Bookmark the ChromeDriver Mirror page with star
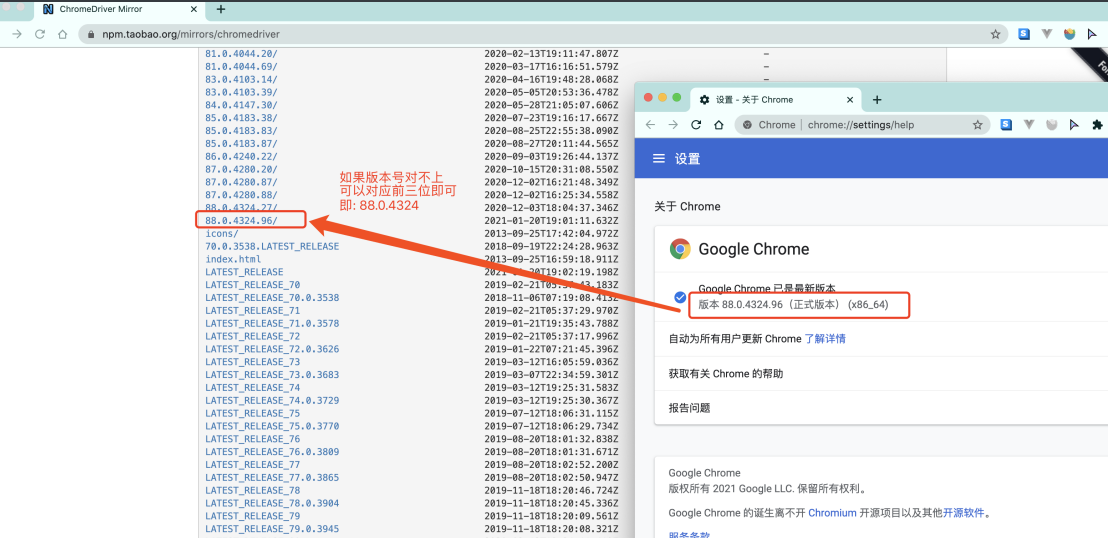Image resolution: width=1108 pixels, height=538 pixels. (995, 34)
